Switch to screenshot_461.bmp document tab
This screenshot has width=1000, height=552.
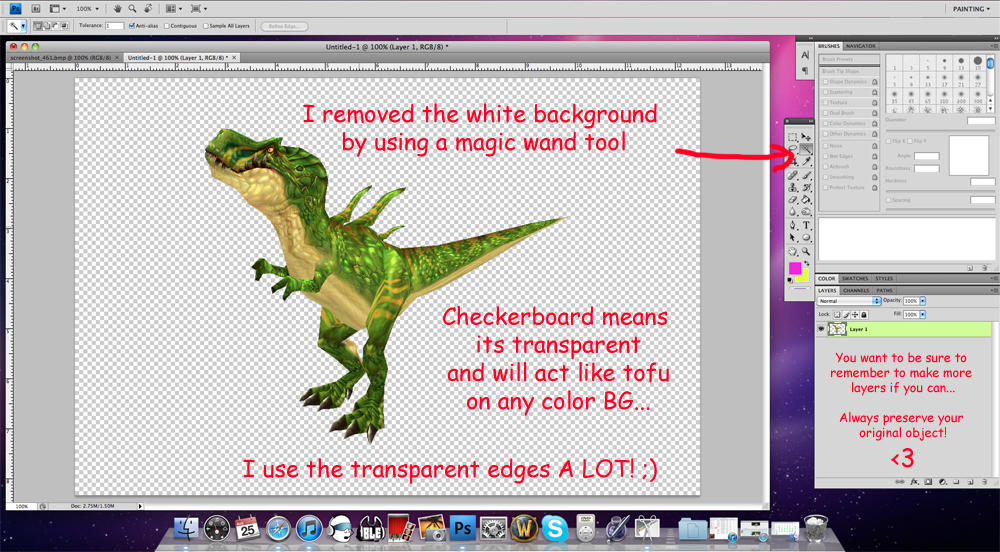pyautogui.click(x=62, y=57)
